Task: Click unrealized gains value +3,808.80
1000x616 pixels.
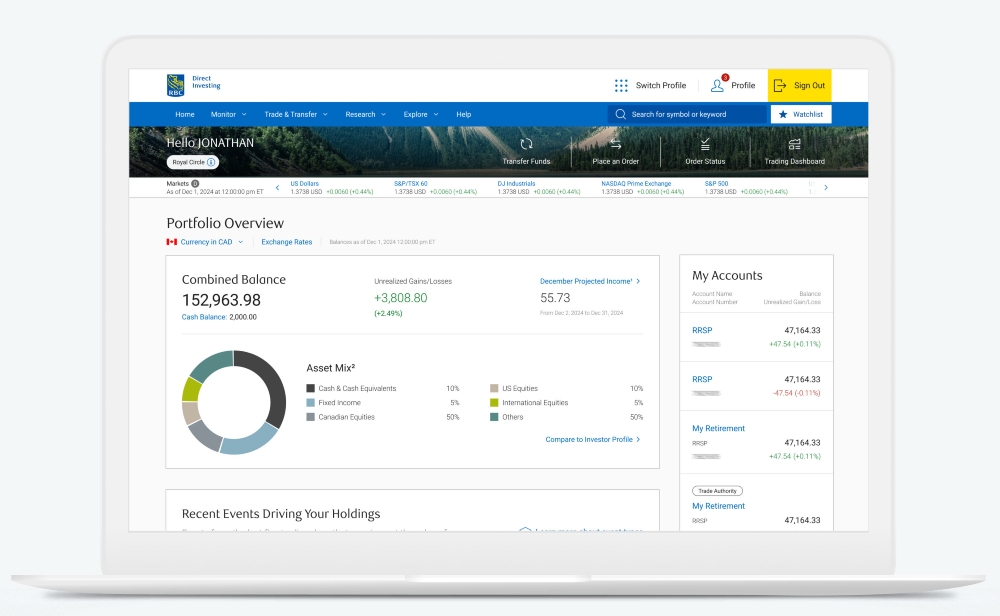Action: tap(401, 298)
